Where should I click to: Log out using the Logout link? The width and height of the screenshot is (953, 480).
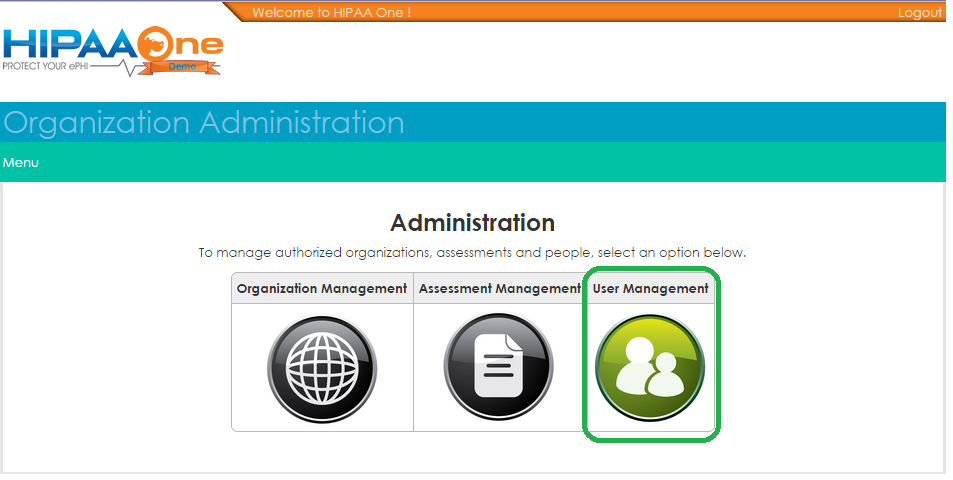920,13
